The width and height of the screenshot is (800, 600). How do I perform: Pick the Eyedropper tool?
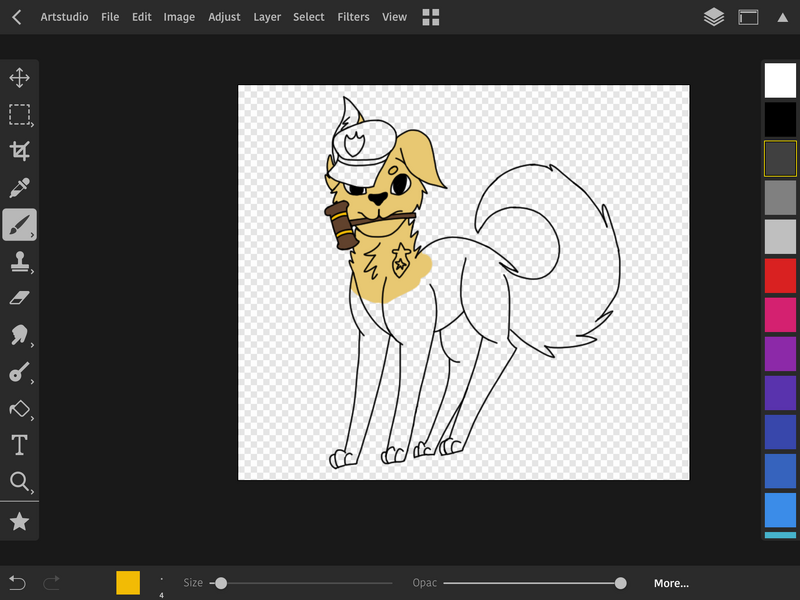19,188
